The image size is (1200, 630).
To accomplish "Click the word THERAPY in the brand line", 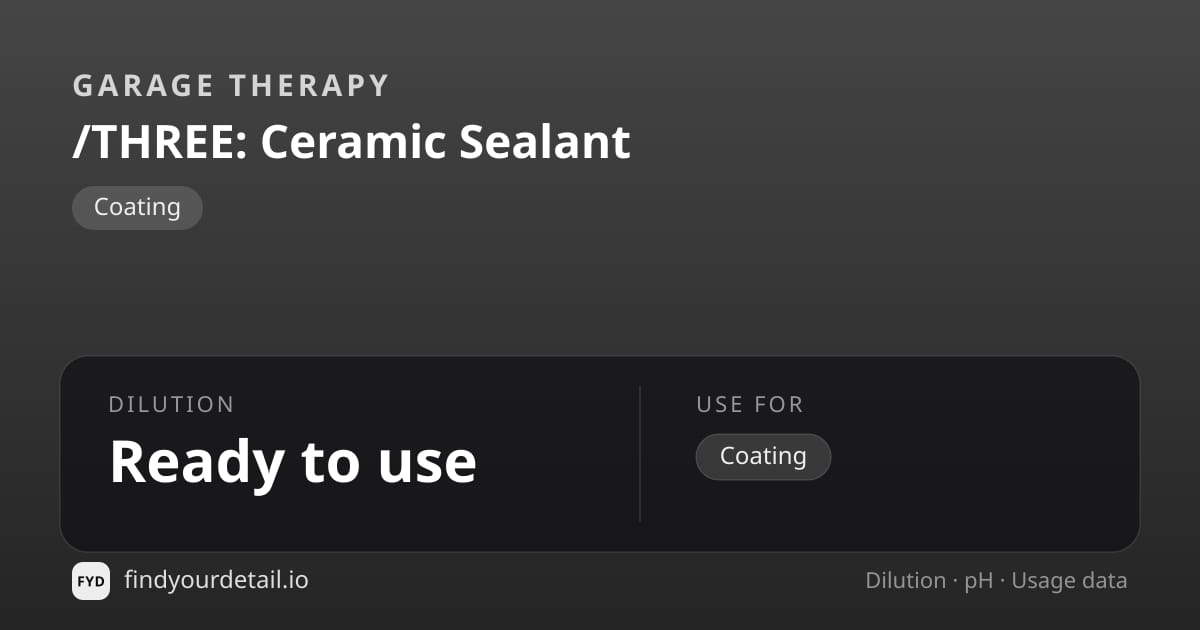I will point(309,86).
